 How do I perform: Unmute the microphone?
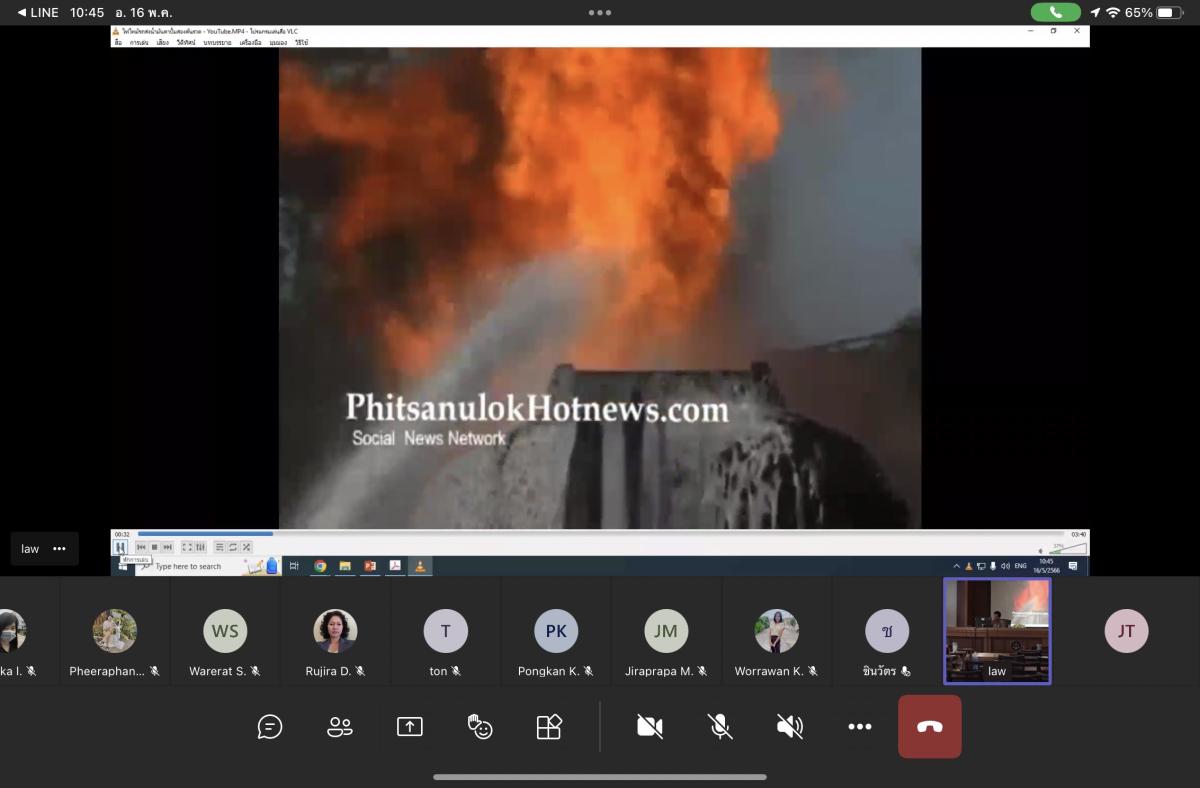[720, 727]
